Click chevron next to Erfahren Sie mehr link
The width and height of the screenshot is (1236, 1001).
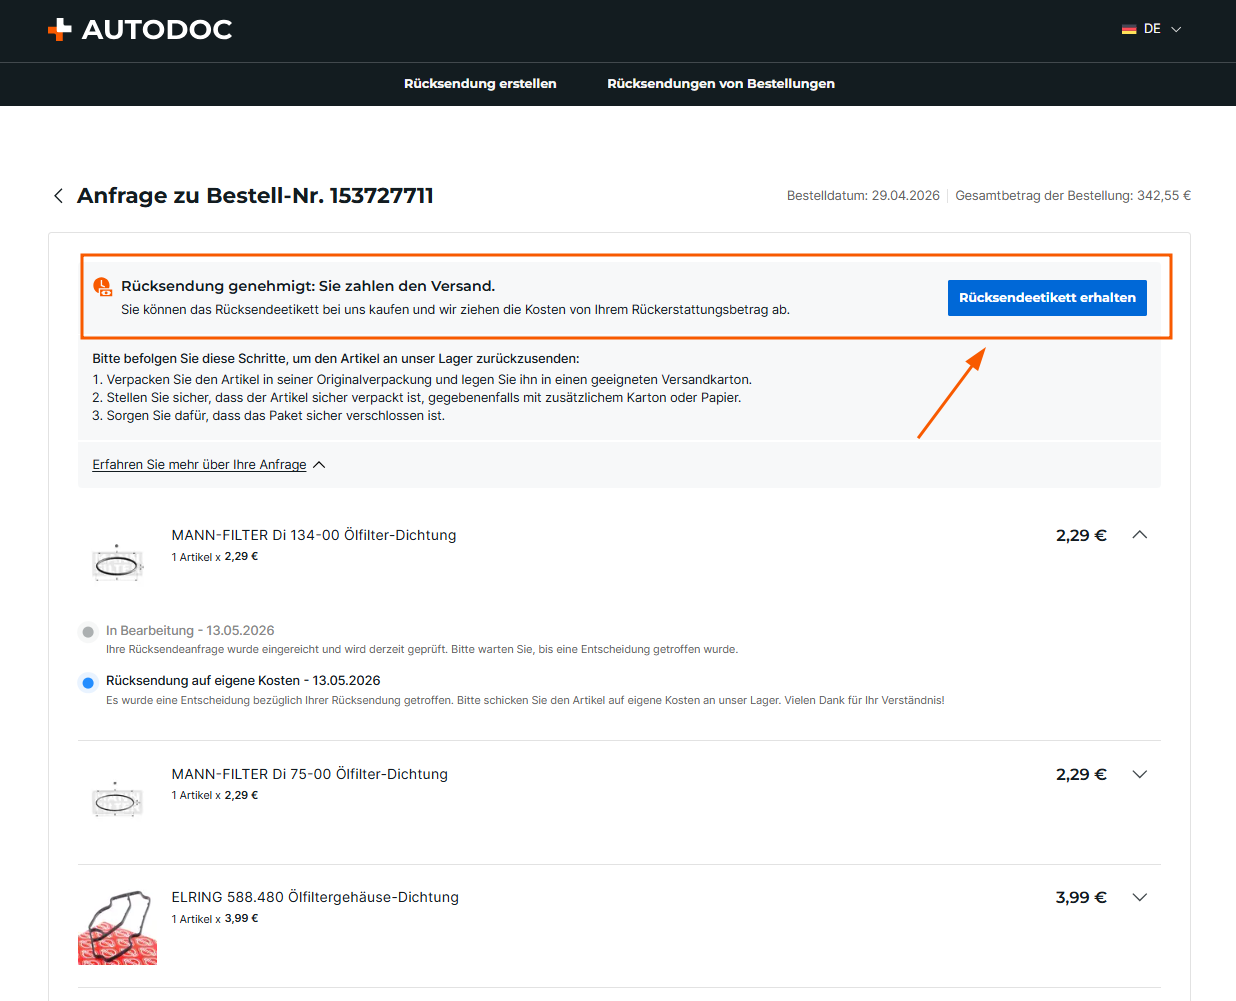(x=319, y=465)
